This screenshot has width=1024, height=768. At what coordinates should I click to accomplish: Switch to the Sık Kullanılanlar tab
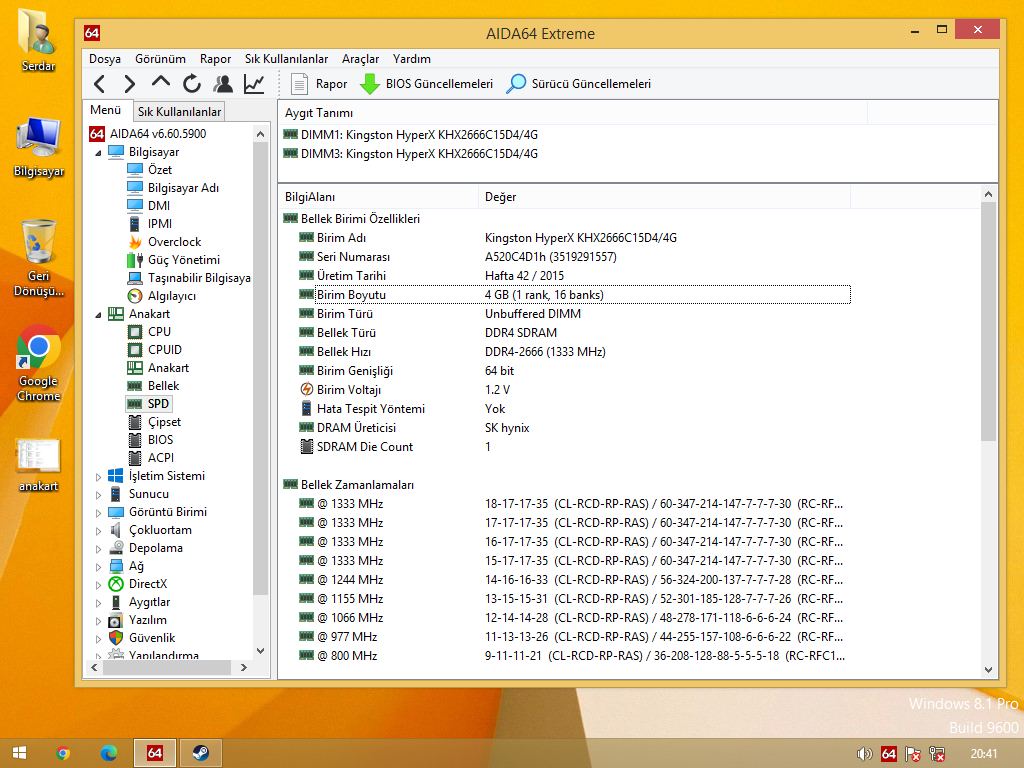179,112
